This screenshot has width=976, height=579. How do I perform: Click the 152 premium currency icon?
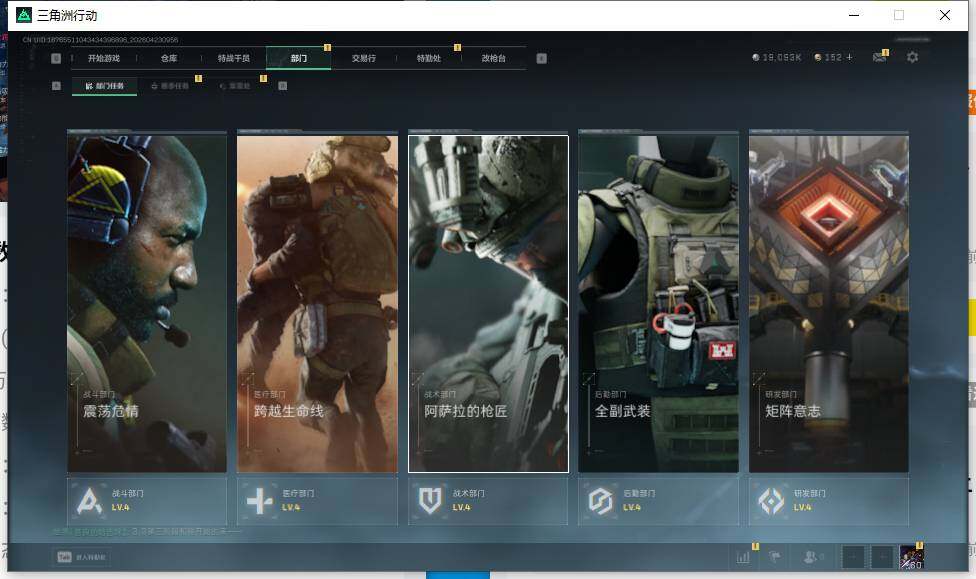818,57
